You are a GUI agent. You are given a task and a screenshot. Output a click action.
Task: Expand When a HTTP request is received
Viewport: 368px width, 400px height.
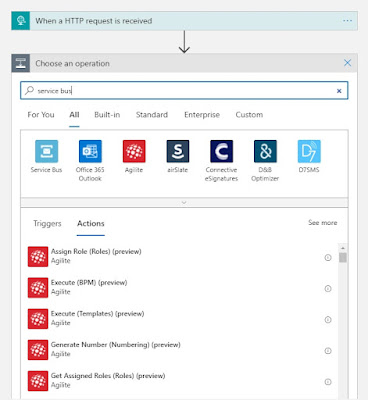184,21
